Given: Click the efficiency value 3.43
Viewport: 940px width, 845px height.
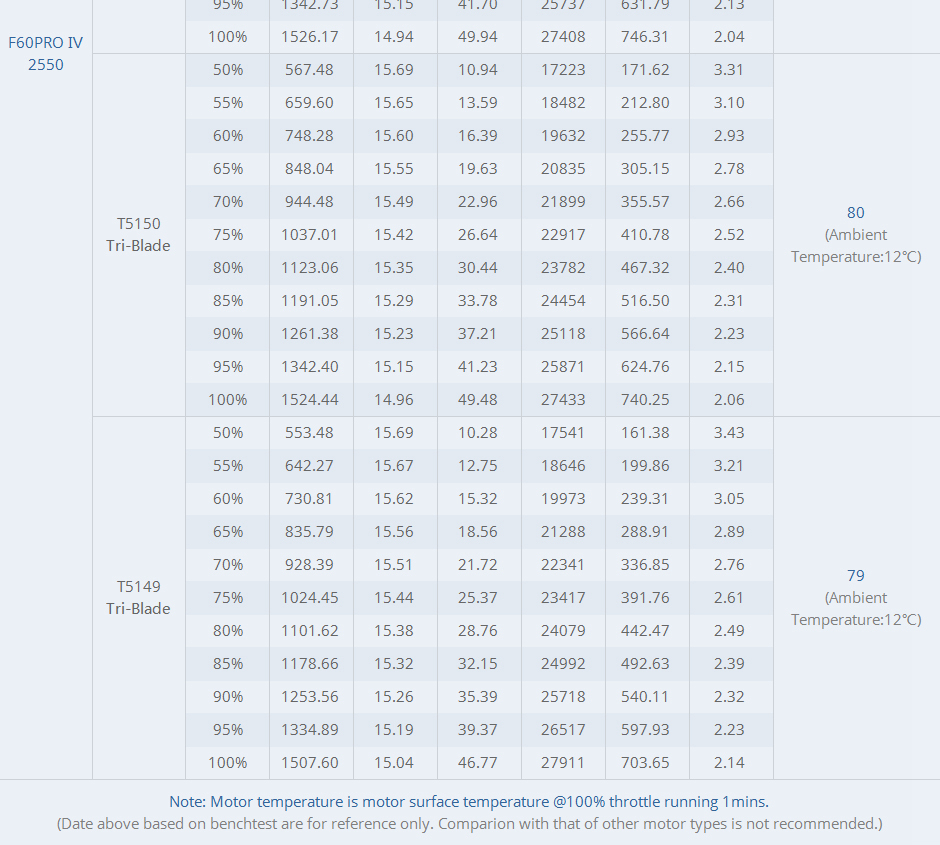Looking at the screenshot, I should coord(730,433).
